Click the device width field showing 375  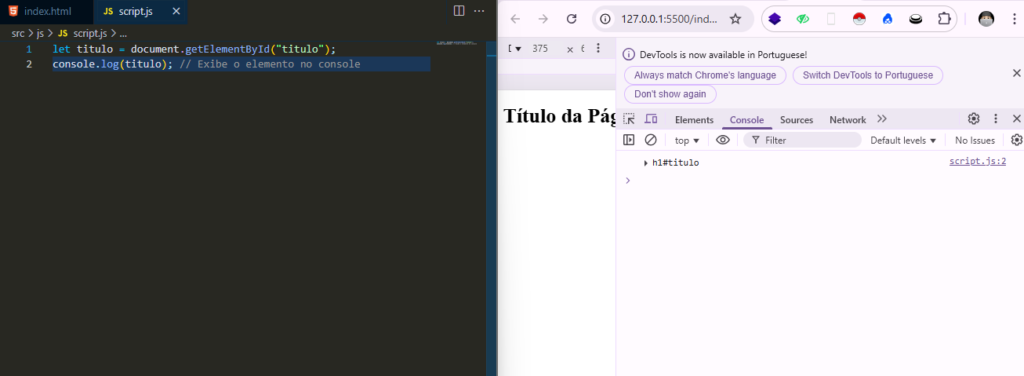click(x=540, y=48)
